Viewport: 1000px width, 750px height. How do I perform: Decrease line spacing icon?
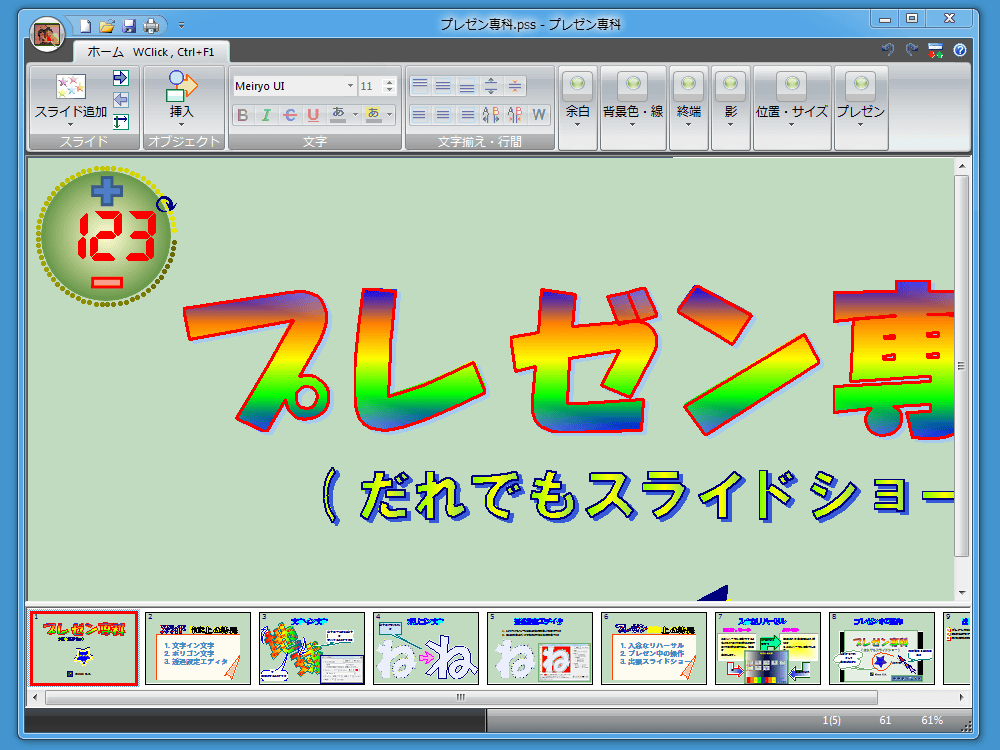pos(515,85)
